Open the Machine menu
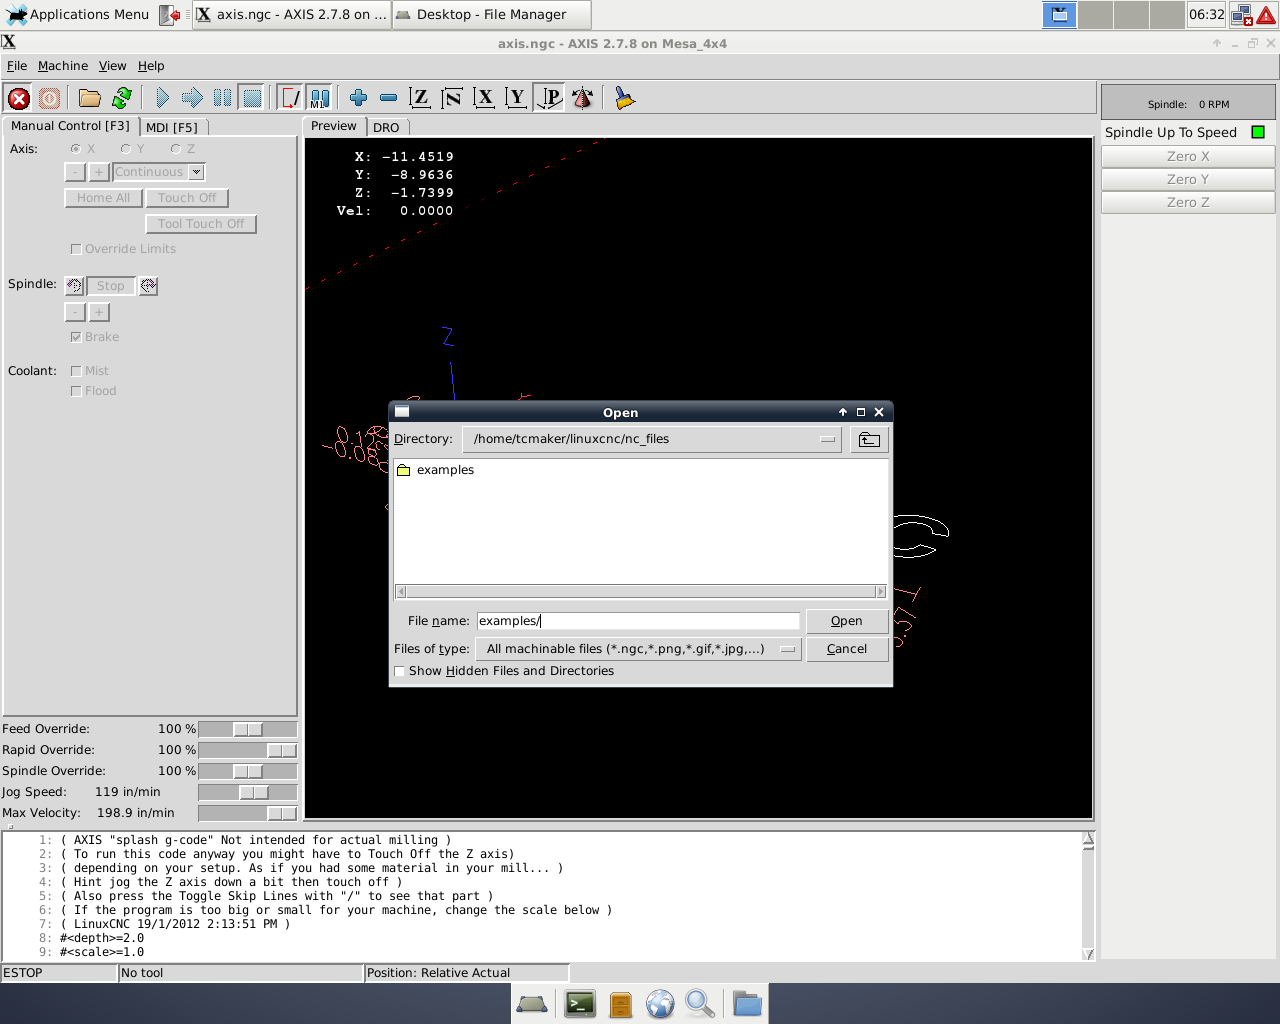Viewport: 1280px width, 1024px height. tap(63, 66)
